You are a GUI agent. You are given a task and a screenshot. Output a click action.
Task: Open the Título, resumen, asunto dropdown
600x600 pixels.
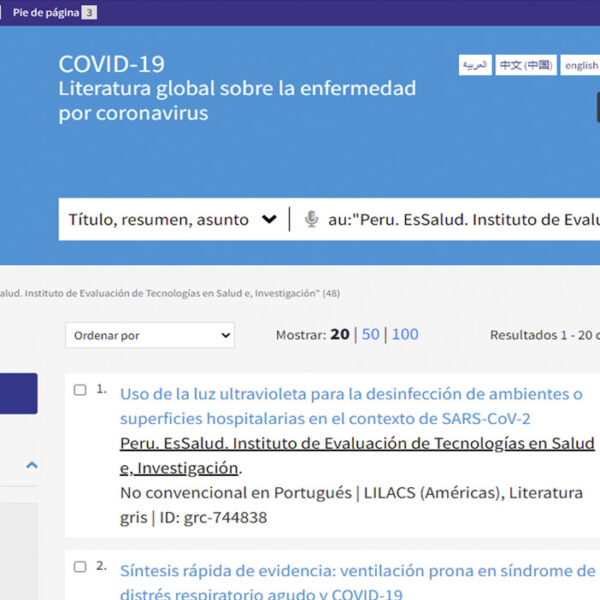click(x=173, y=220)
